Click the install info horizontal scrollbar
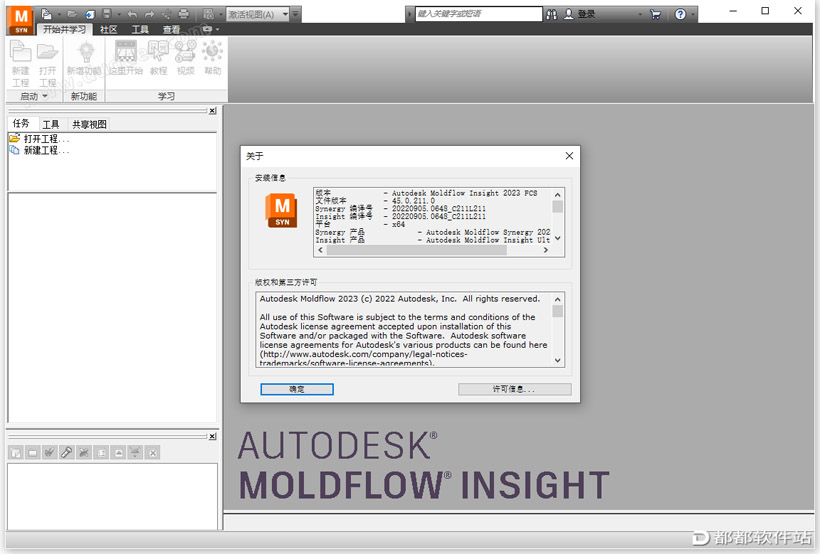 (x=416, y=250)
